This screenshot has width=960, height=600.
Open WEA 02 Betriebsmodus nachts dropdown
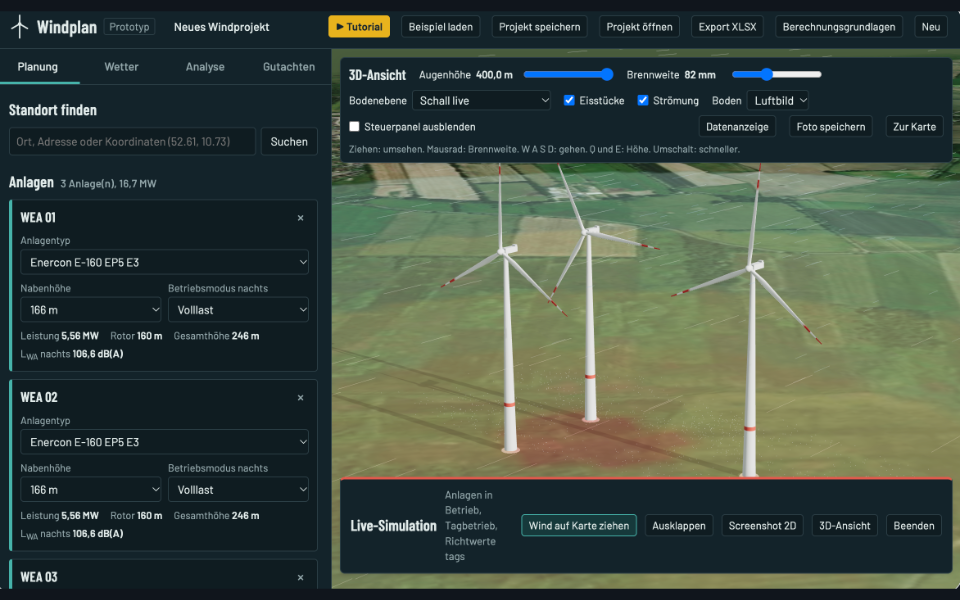coord(238,490)
